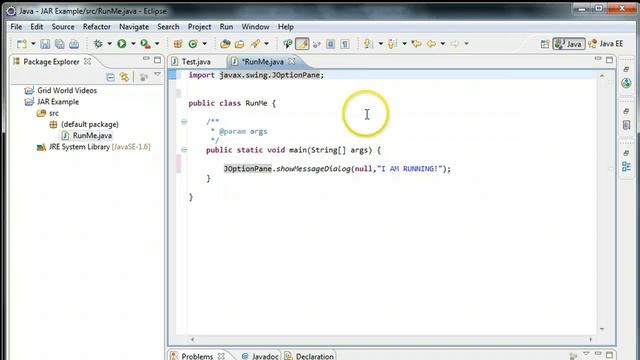Toggle Show Whitespace Characters
Viewport: 640px width, 360px height.
345,44
